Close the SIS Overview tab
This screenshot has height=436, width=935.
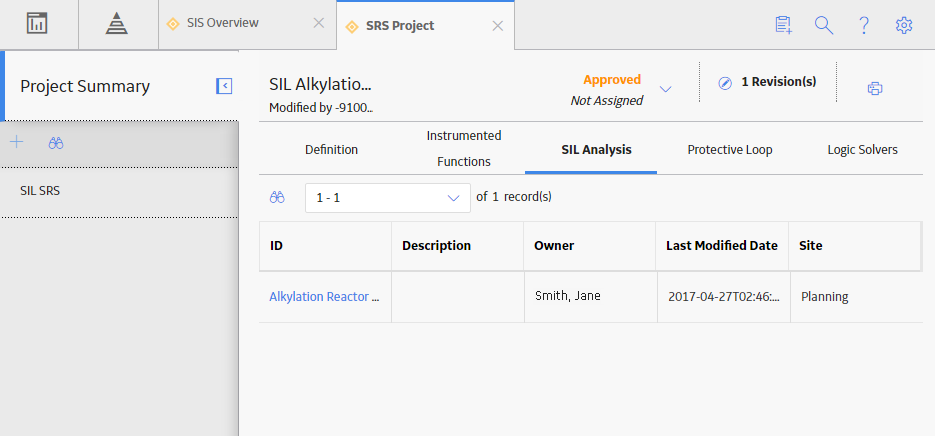click(319, 23)
